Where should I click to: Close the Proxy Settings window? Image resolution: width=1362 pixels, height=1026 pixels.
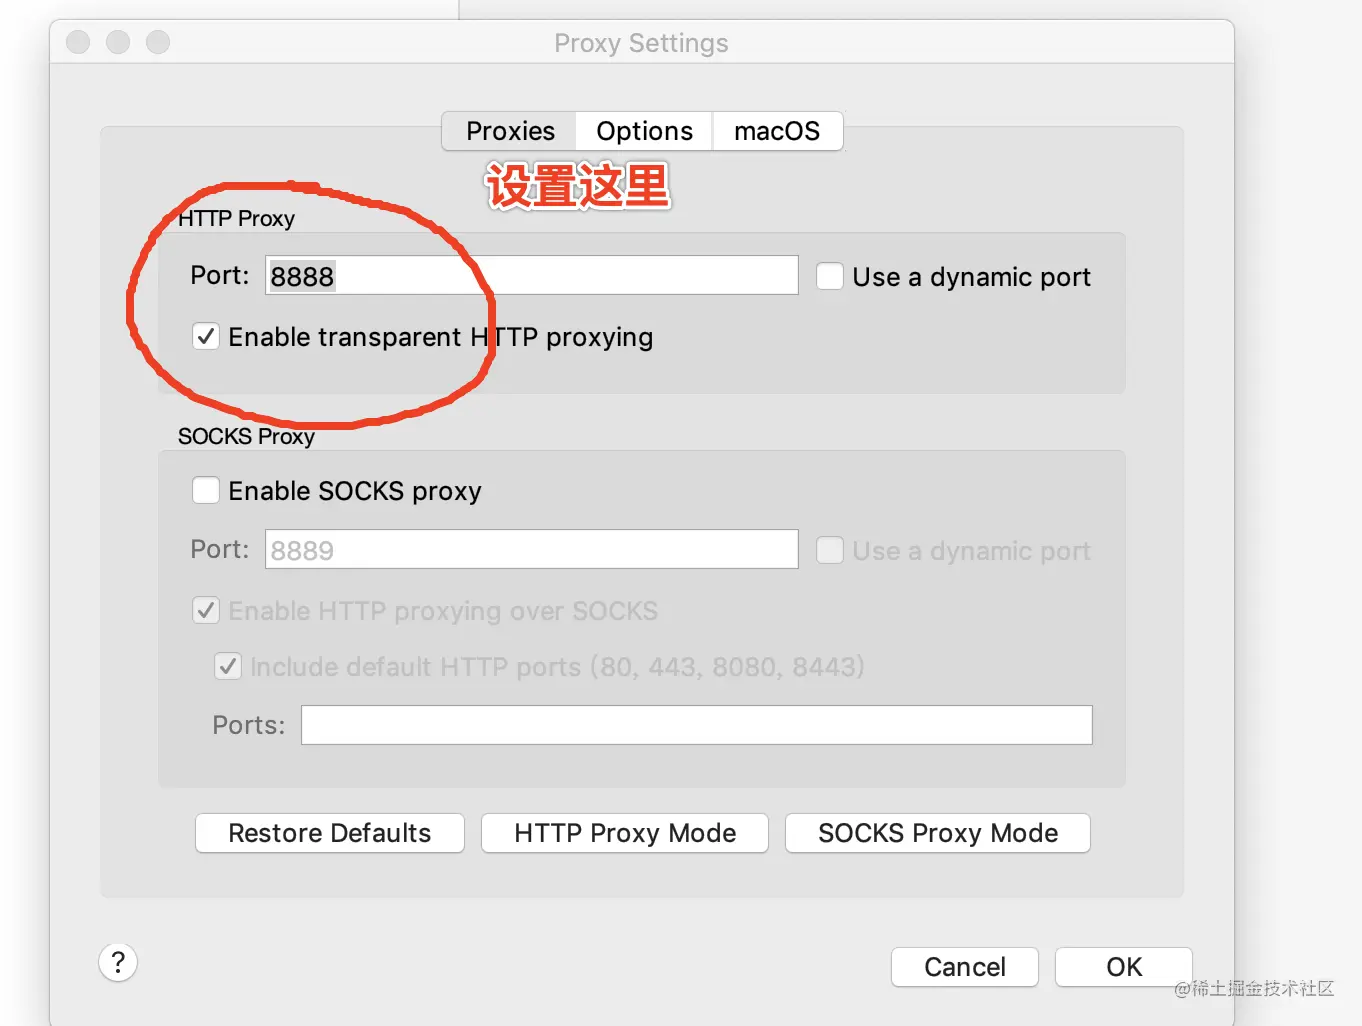point(78,42)
